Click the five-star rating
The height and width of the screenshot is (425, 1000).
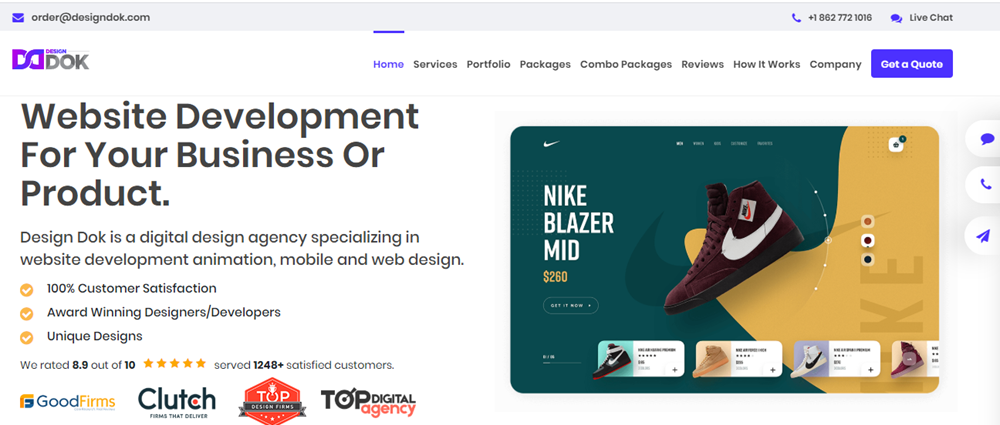[x=175, y=364]
